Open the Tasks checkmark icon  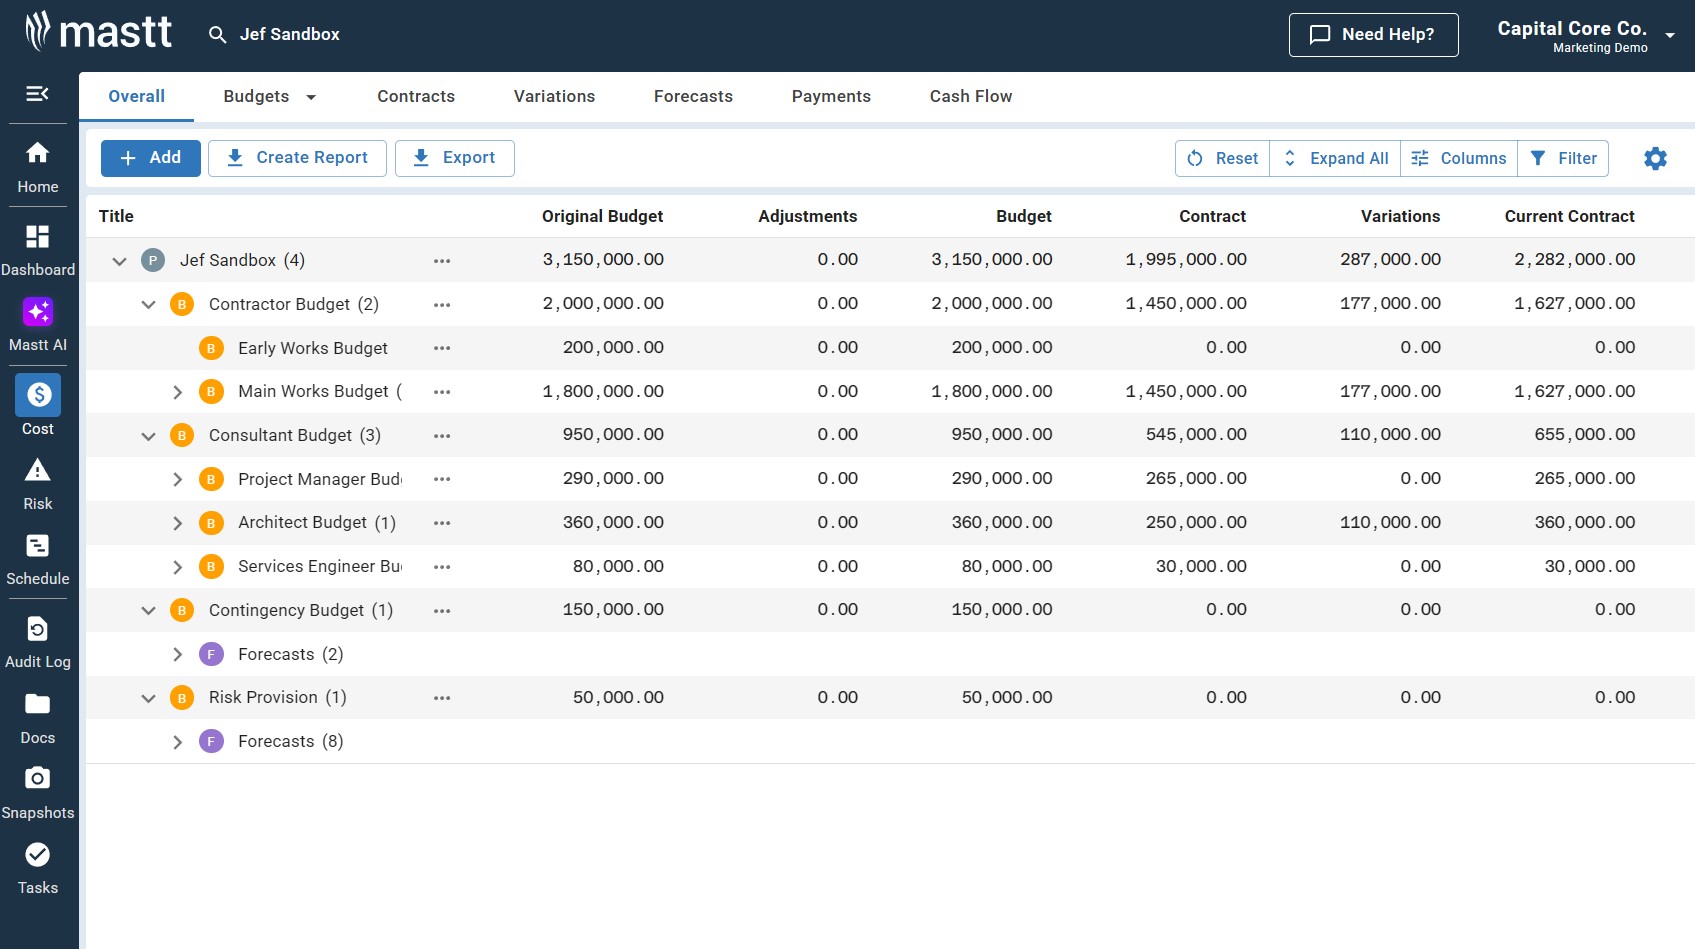[x=38, y=855]
